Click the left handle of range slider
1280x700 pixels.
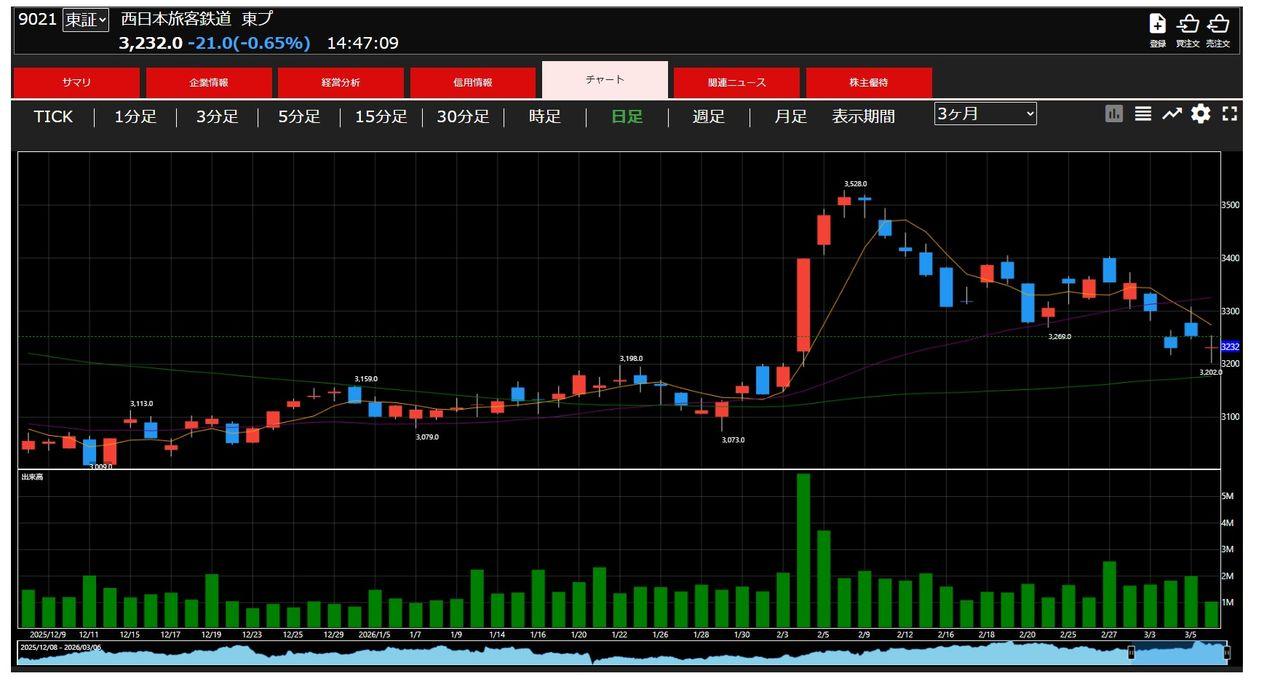pyautogui.click(x=1131, y=653)
